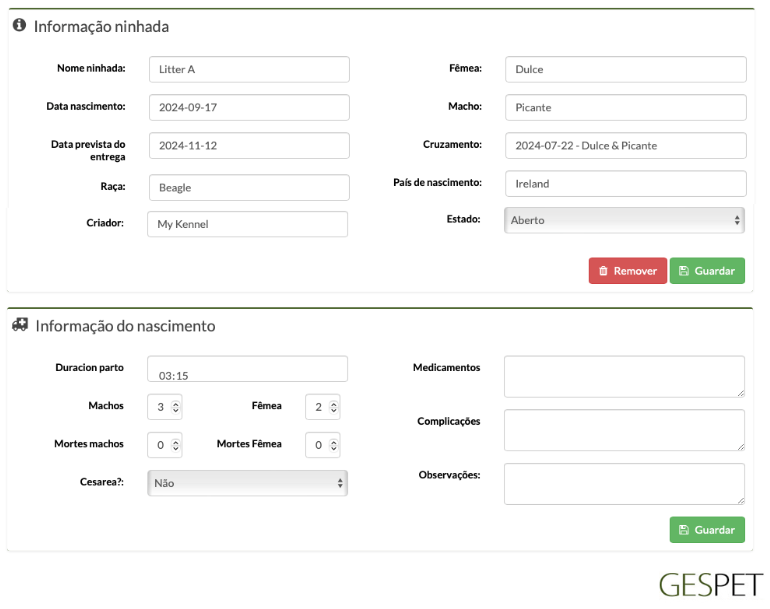The width and height of the screenshot is (770, 609).
Task: Click the Complicações text area
Action: [x=624, y=430]
